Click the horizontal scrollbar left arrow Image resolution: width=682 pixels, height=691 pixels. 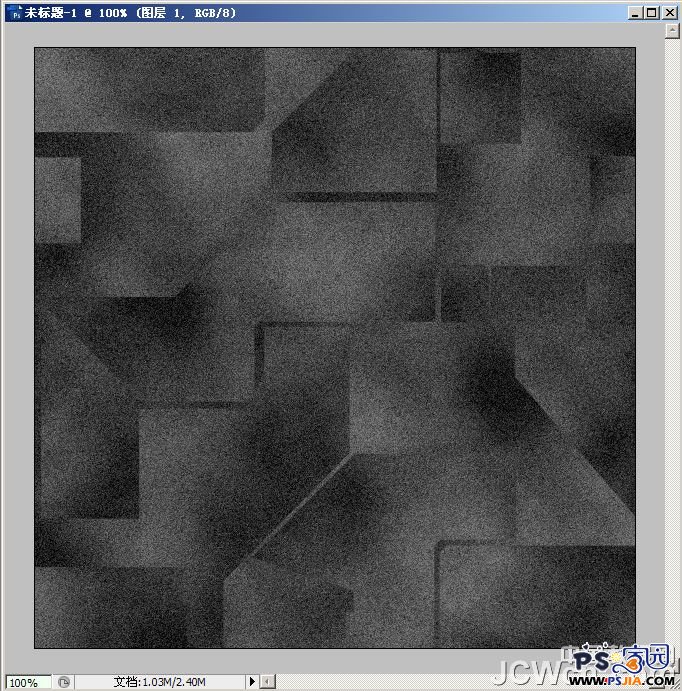(x=268, y=682)
